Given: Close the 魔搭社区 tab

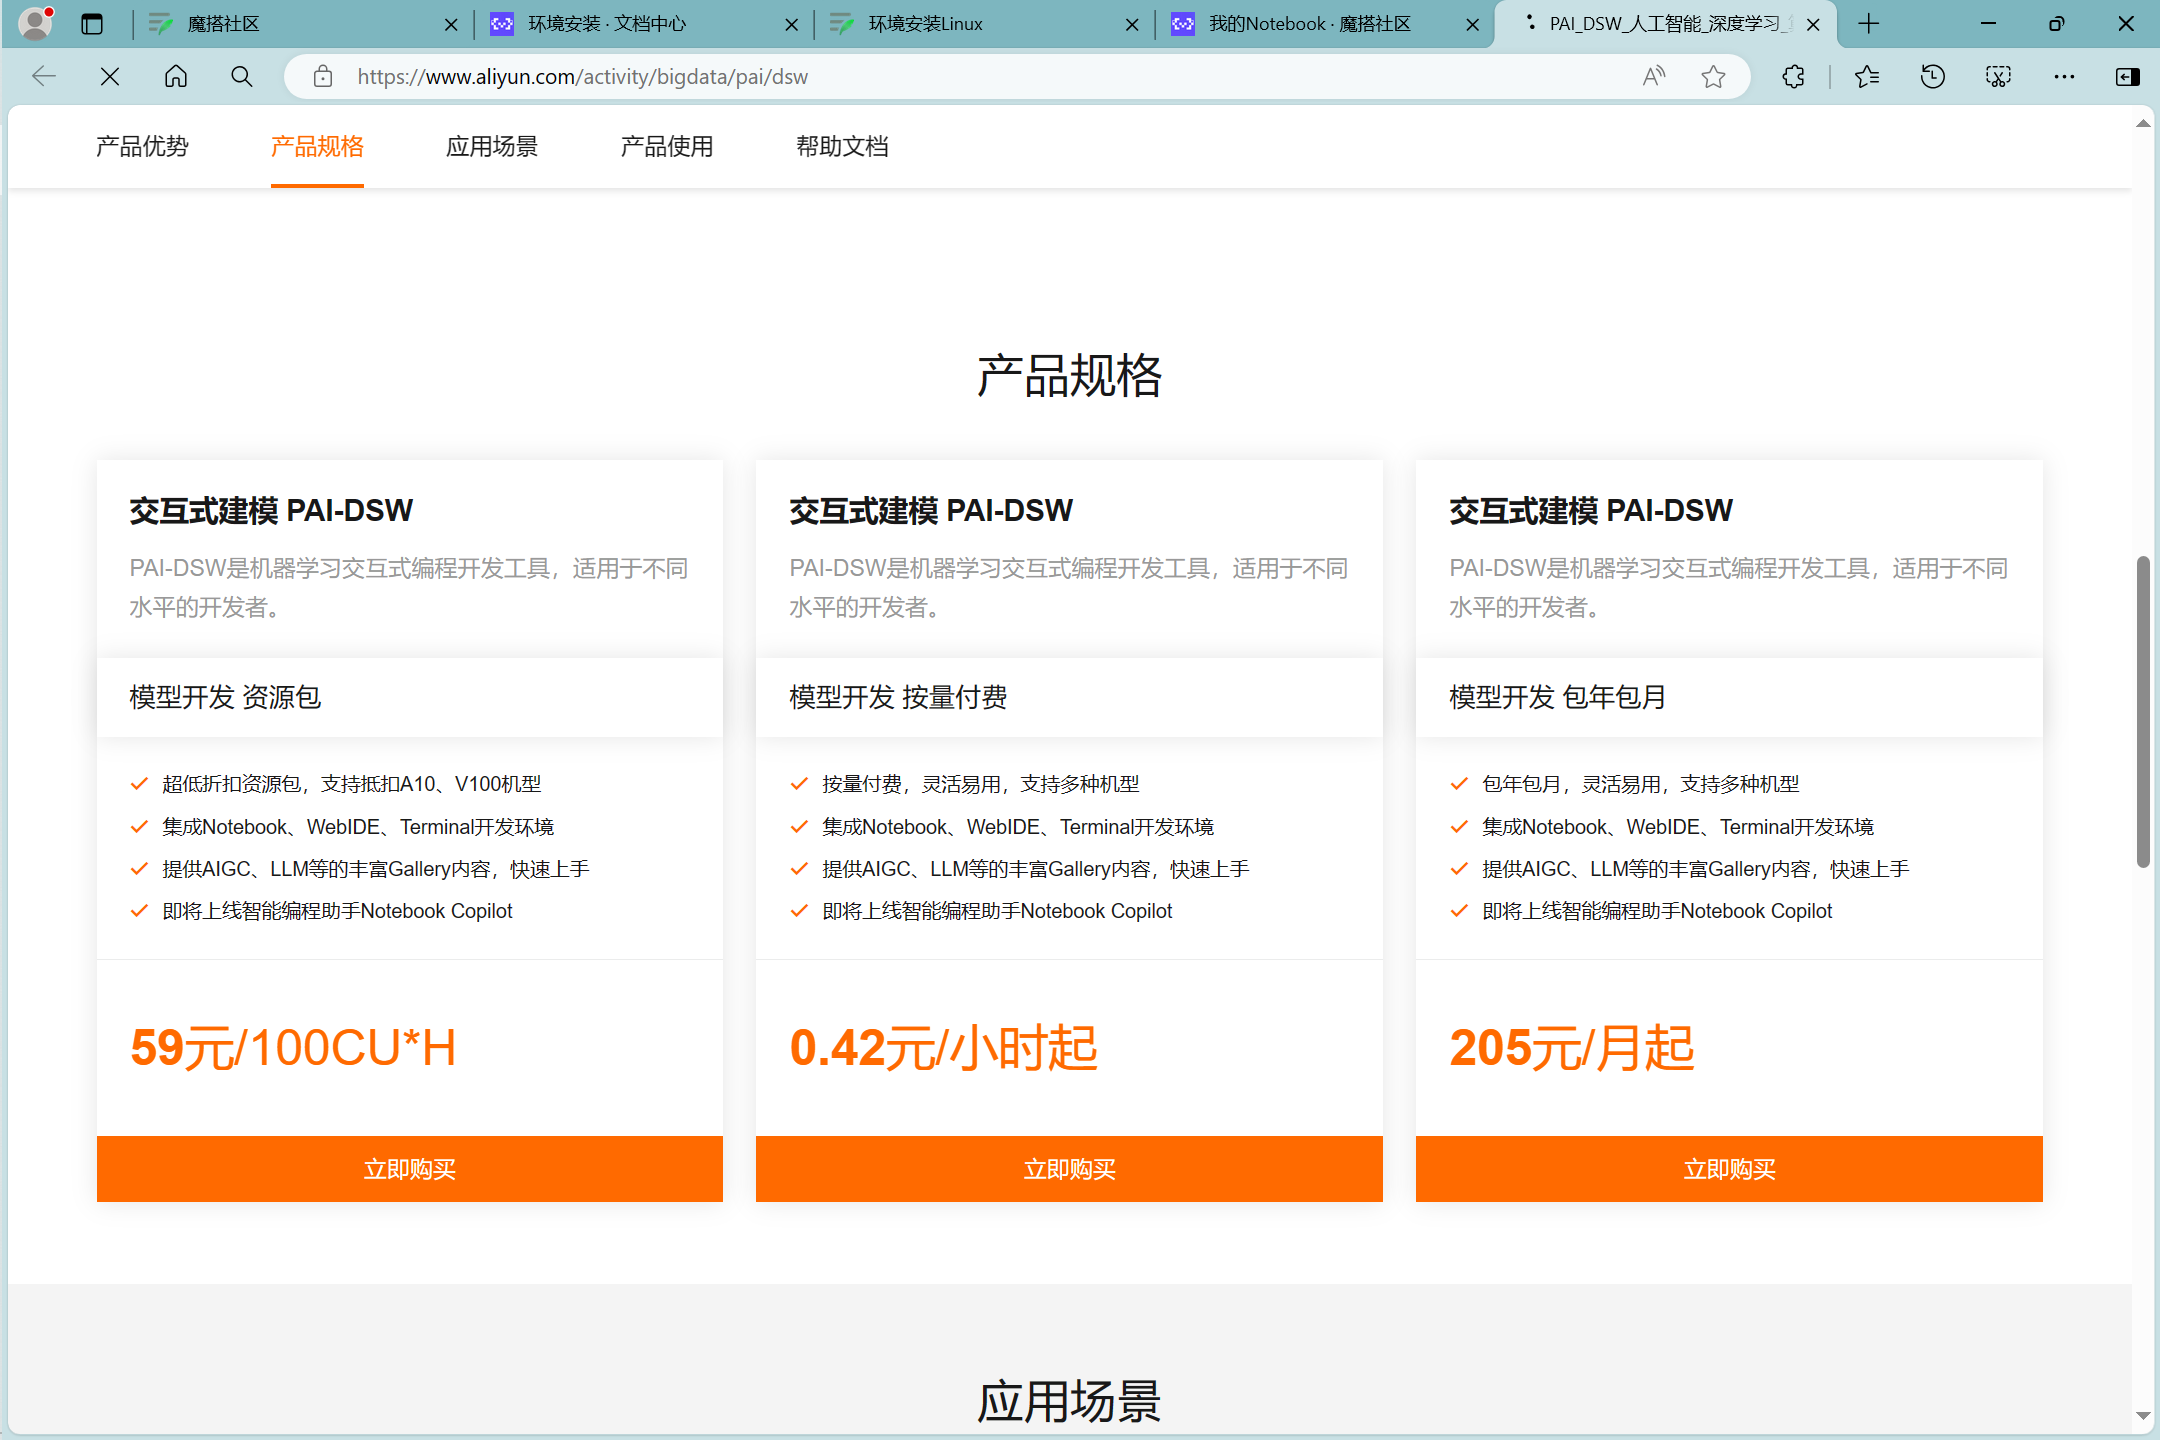Looking at the screenshot, I should pyautogui.click(x=451, y=25).
